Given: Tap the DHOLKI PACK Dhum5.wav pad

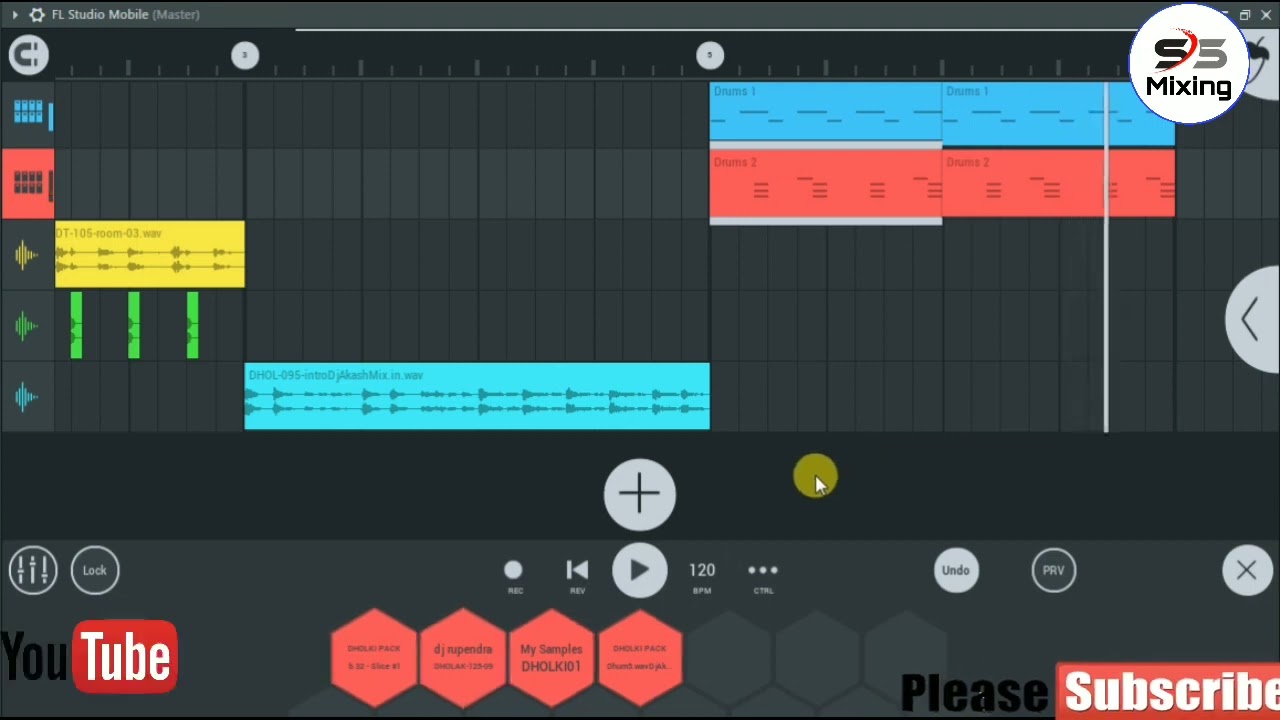Looking at the screenshot, I should coord(640,657).
